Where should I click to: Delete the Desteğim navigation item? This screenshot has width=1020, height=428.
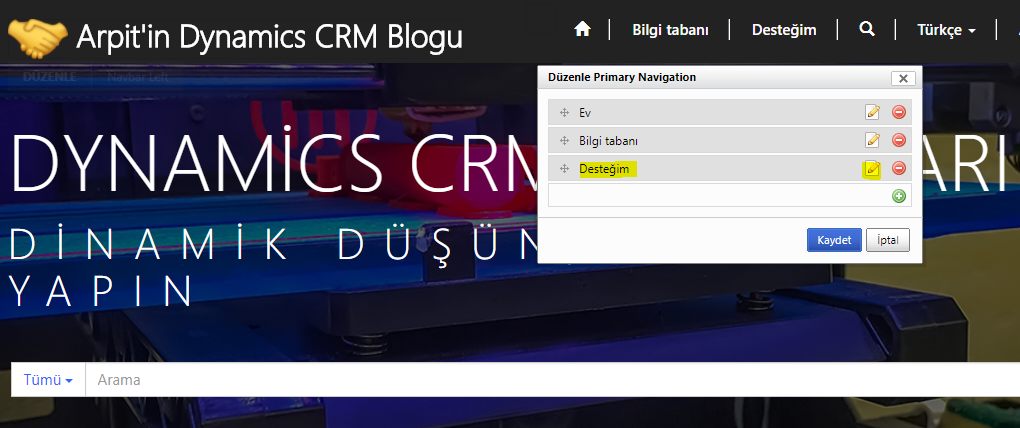(898, 168)
